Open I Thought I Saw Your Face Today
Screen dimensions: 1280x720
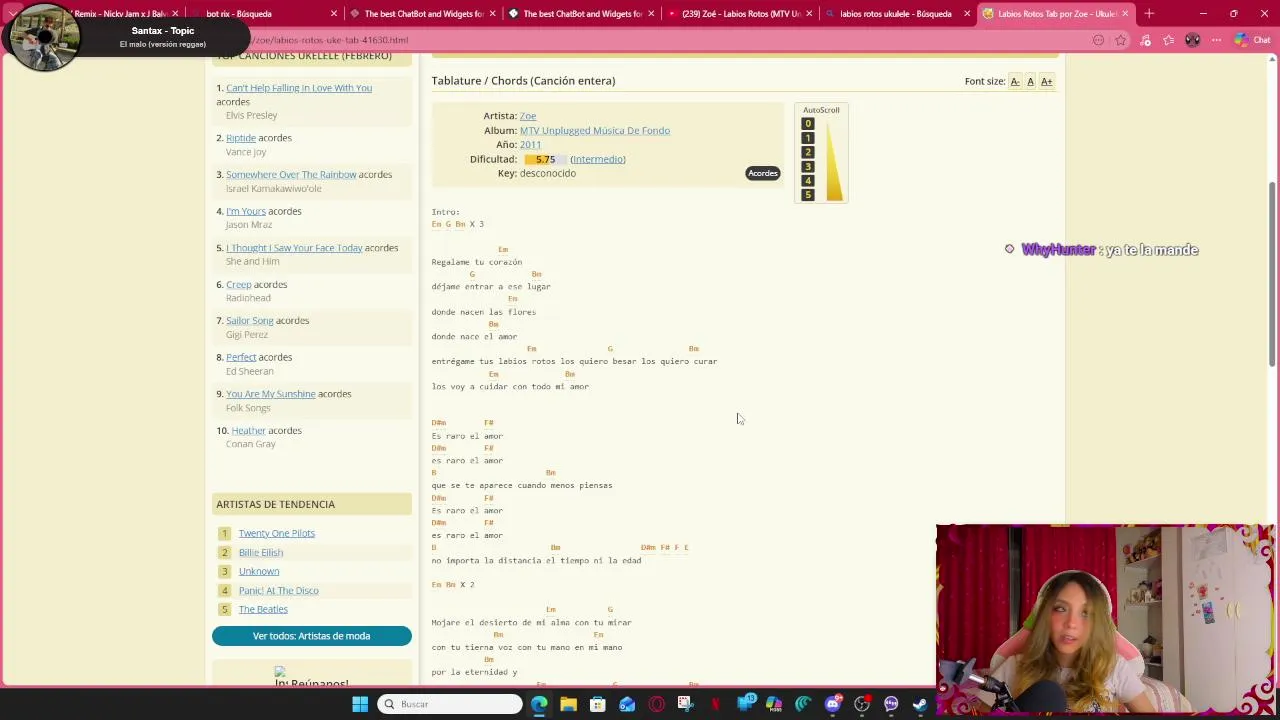pyautogui.click(x=294, y=248)
